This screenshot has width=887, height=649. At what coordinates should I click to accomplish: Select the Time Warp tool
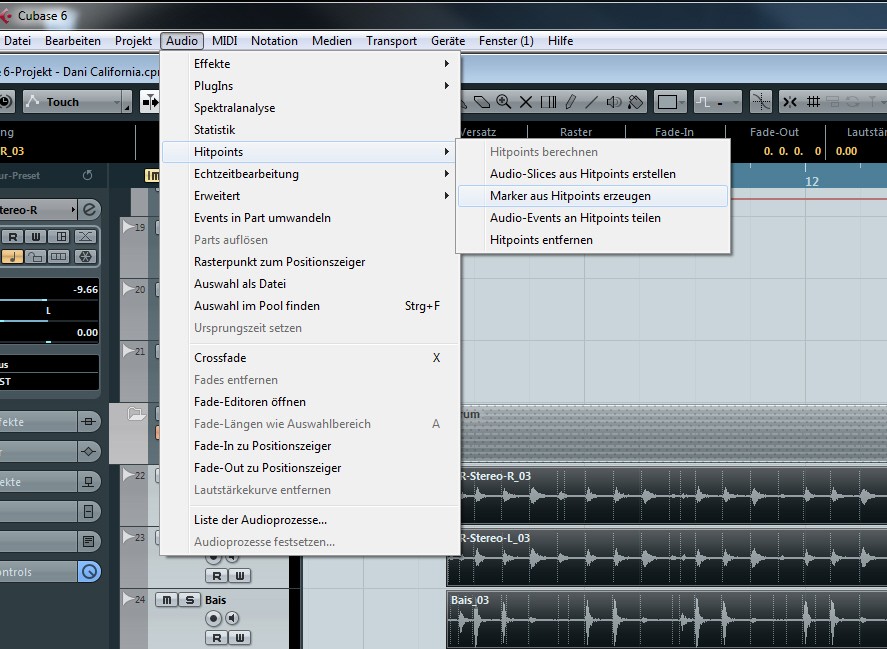coord(548,102)
